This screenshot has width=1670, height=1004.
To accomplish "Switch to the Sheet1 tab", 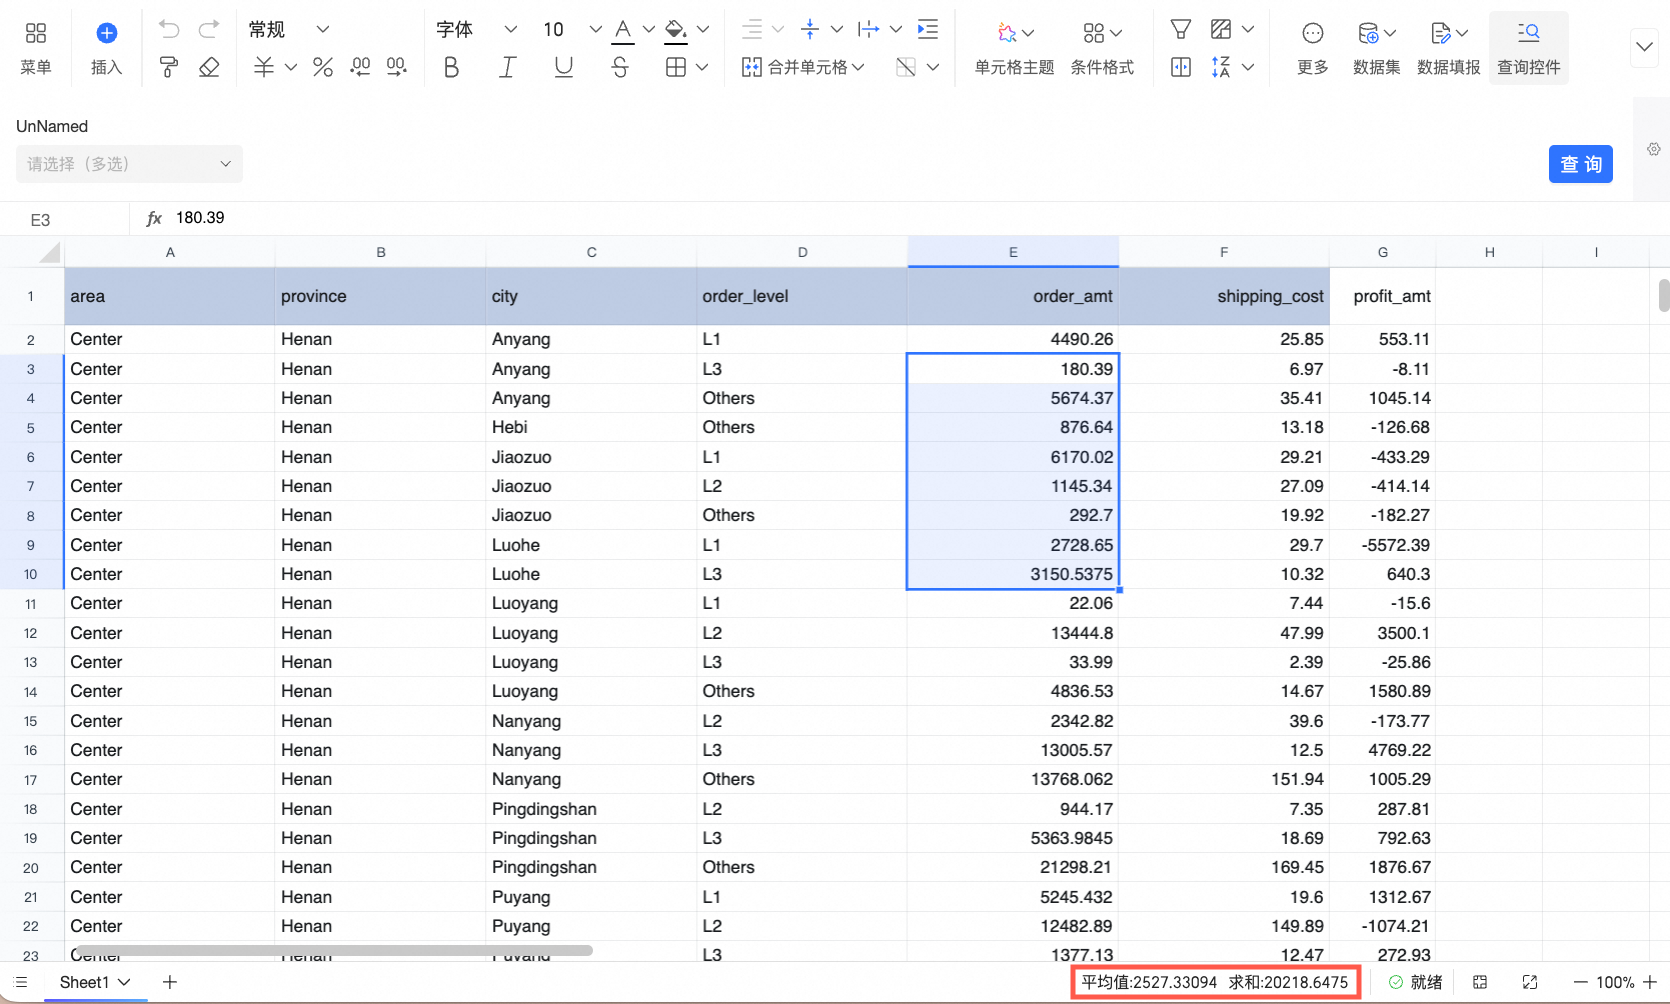I will 84,982.
